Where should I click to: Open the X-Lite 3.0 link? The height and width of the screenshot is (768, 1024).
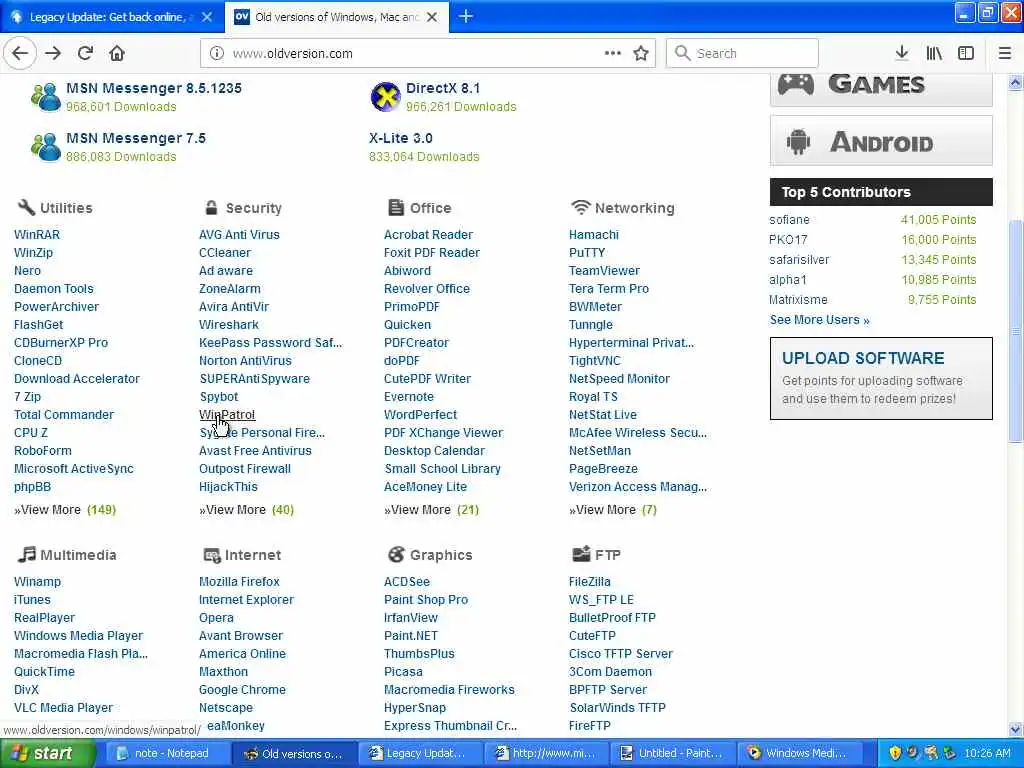point(400,138)
